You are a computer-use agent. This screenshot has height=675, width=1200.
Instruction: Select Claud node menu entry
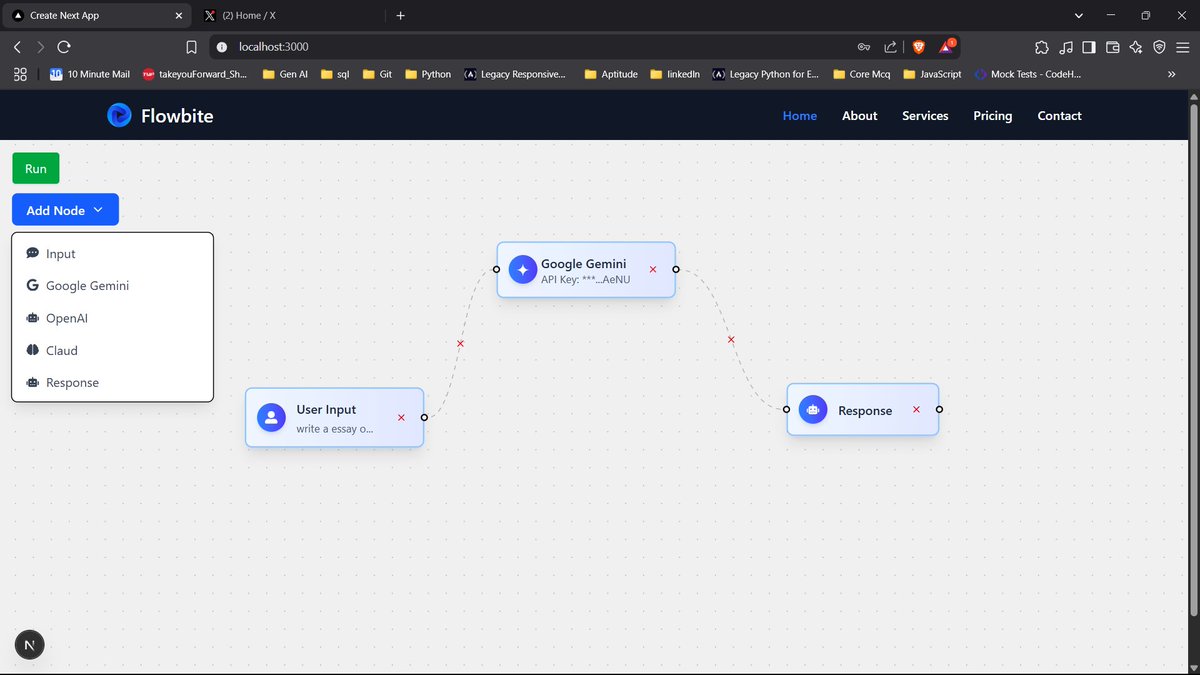pyautogui.click(x=112, y=350)
